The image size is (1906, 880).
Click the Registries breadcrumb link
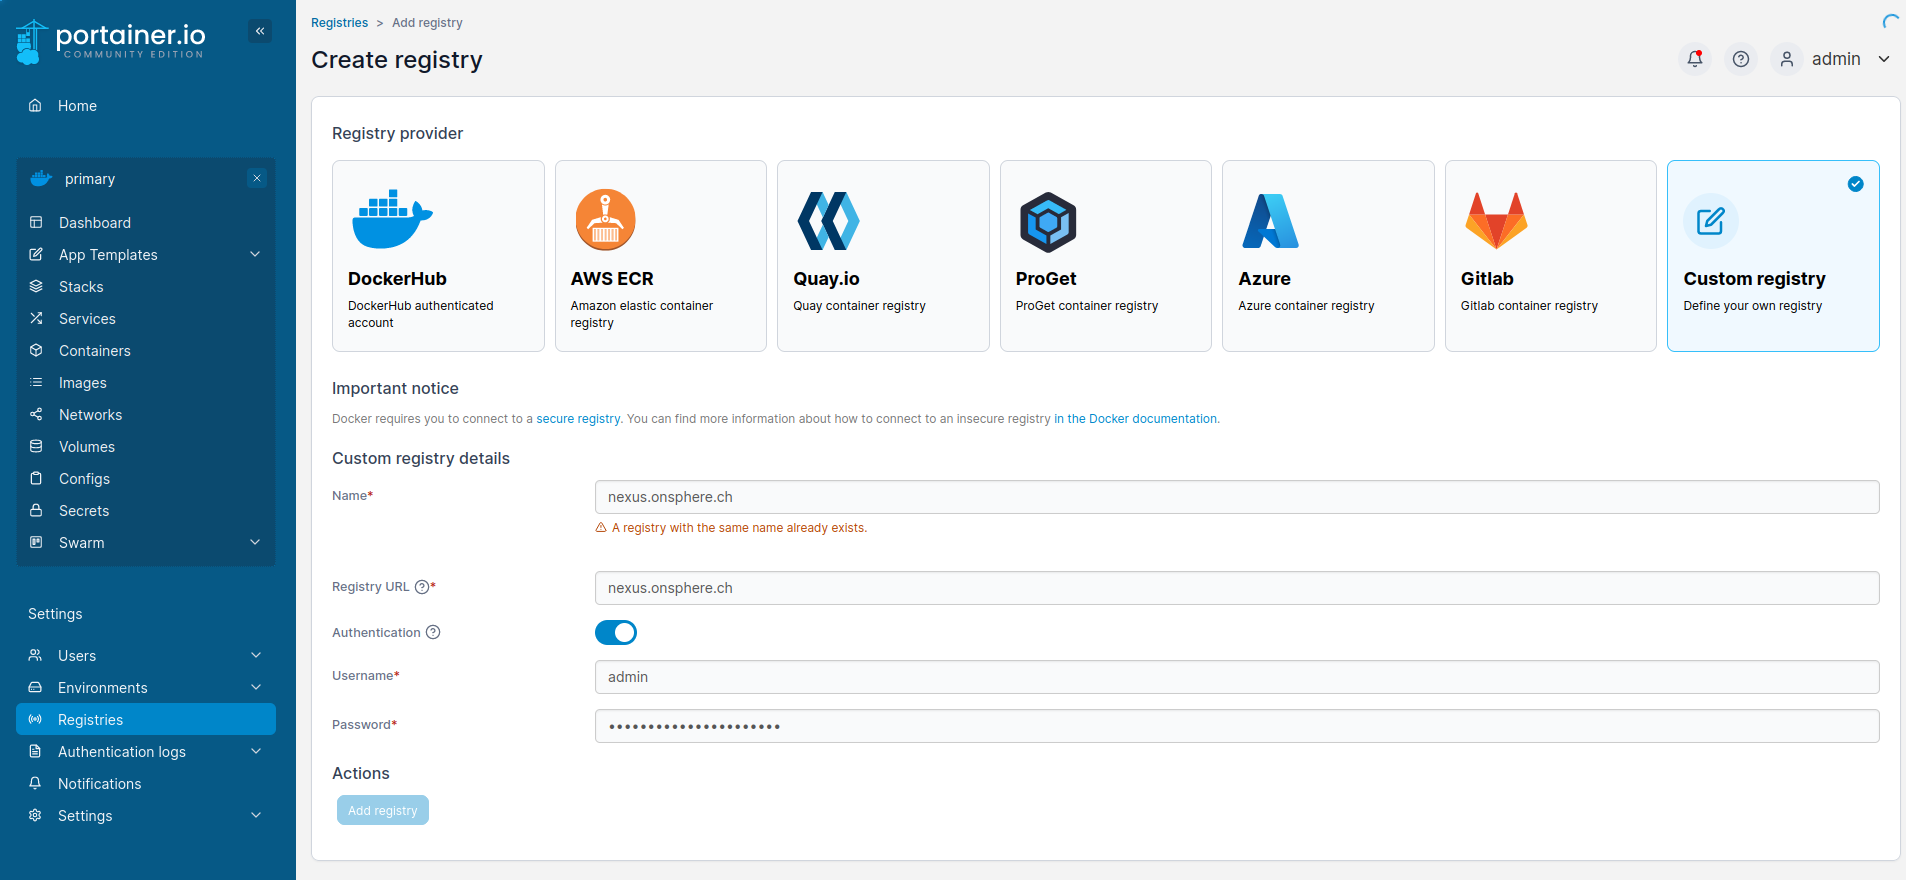(339, 23)
